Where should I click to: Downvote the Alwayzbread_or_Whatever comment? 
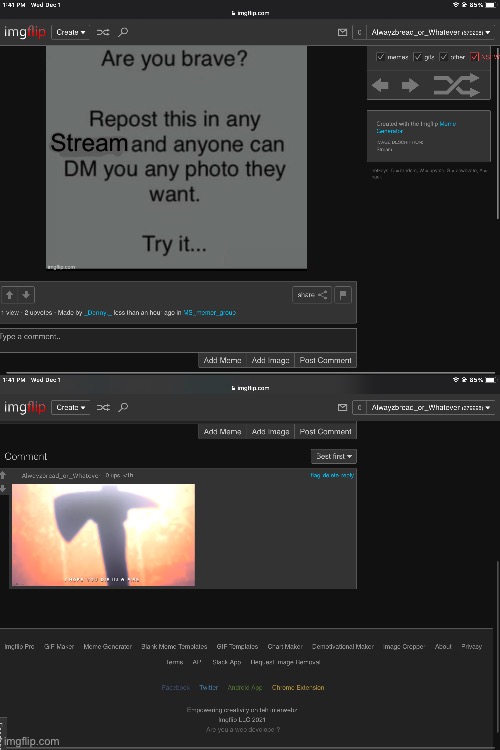click(3, 488)
